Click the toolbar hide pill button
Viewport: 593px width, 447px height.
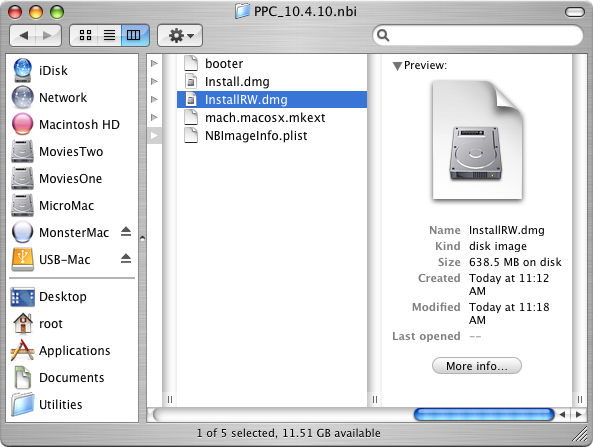pos(575,12)
